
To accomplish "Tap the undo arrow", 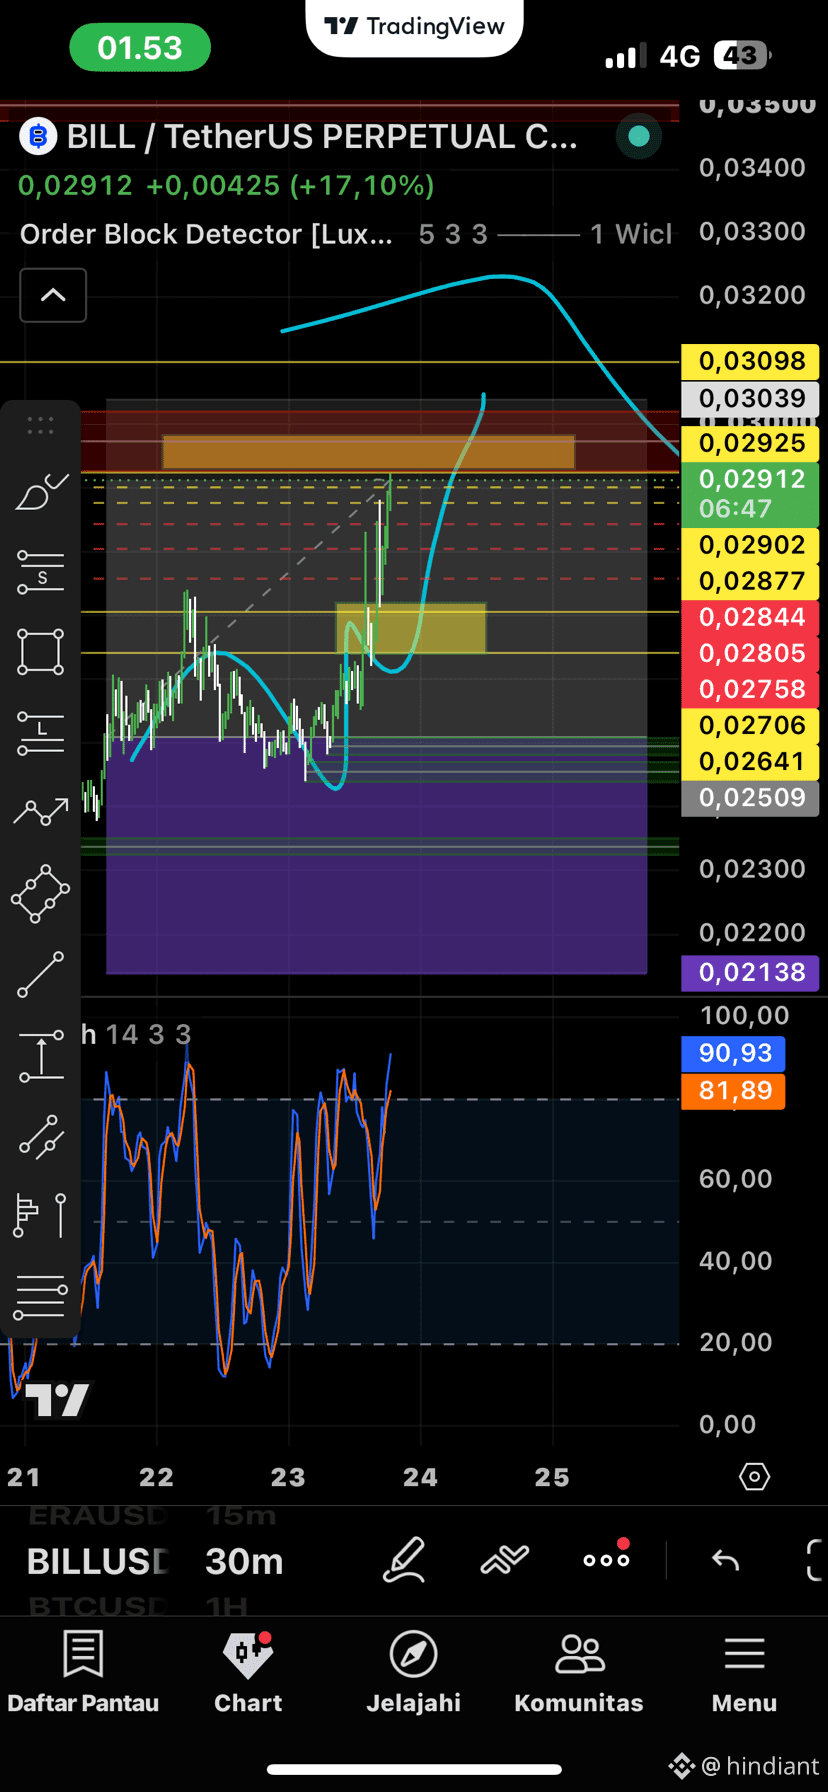I will click(725, 1560).
